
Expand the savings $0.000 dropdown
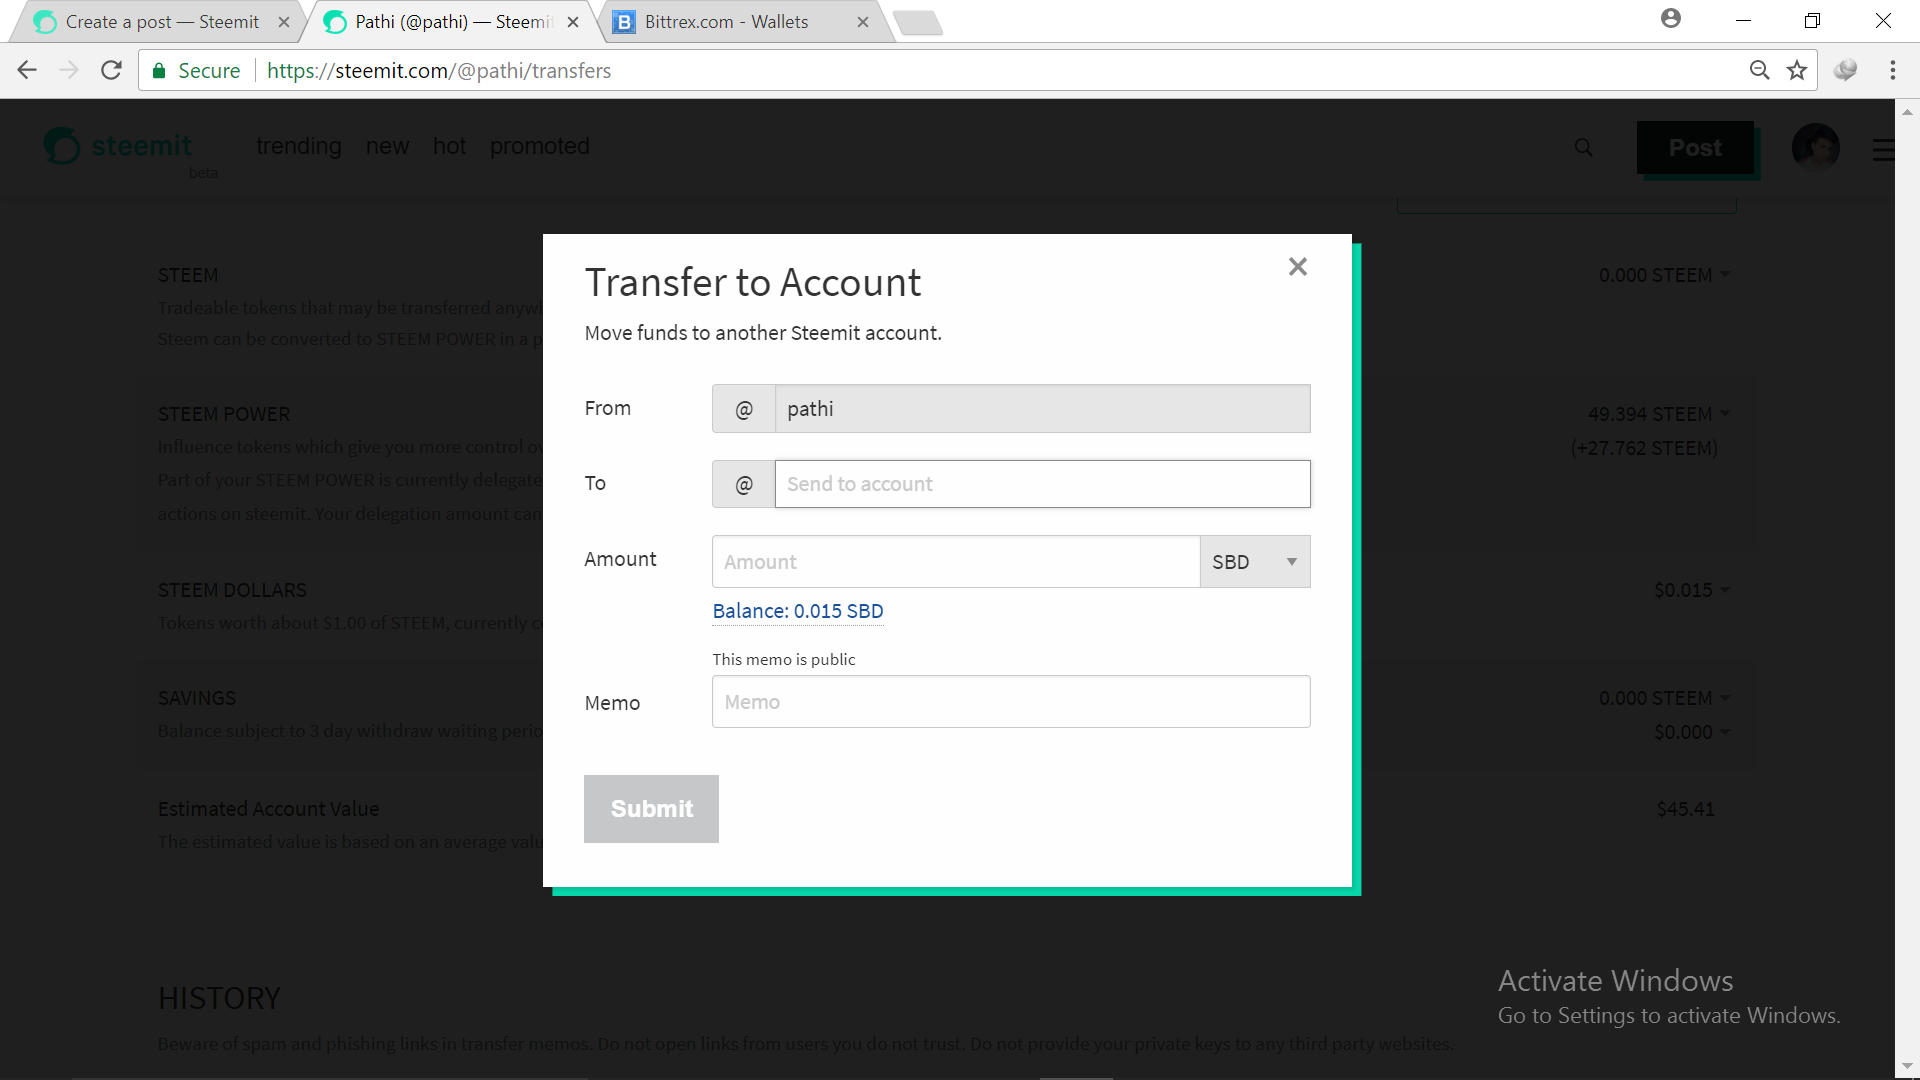[1692, 732]
